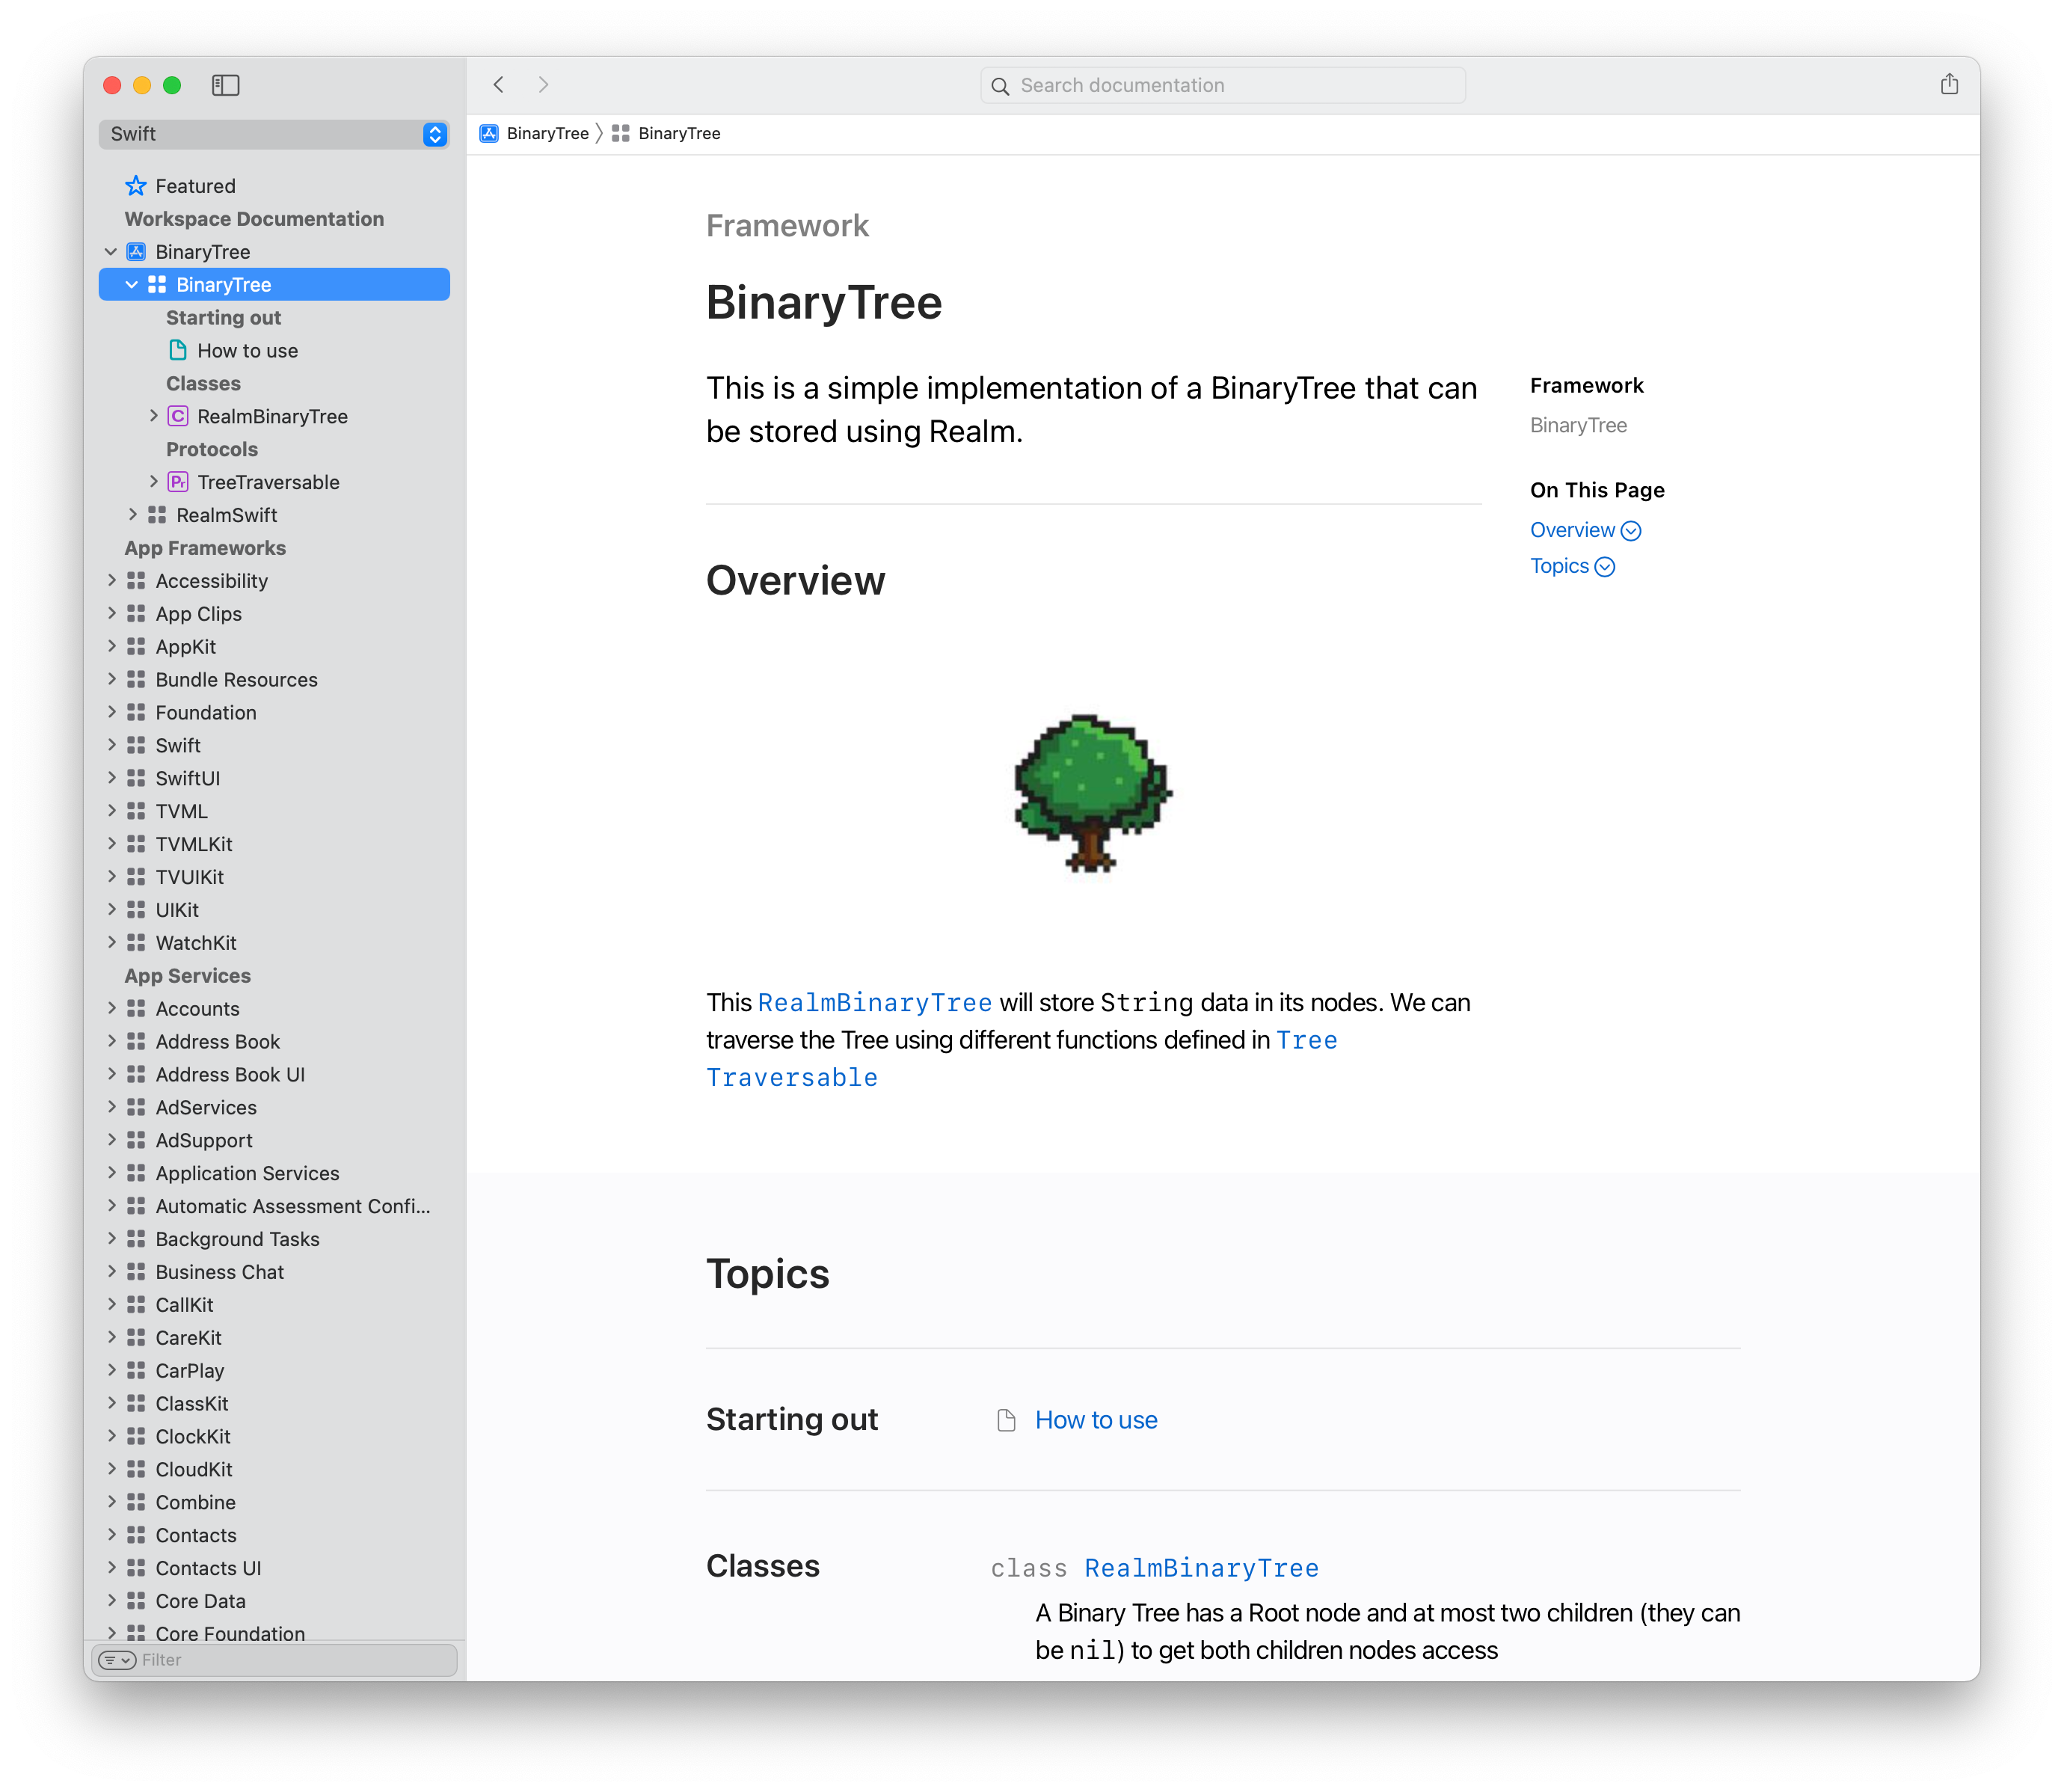Screen dimensions: 2064x1792
Task: Open the filter options menu icon
Action: point(117,1660)
